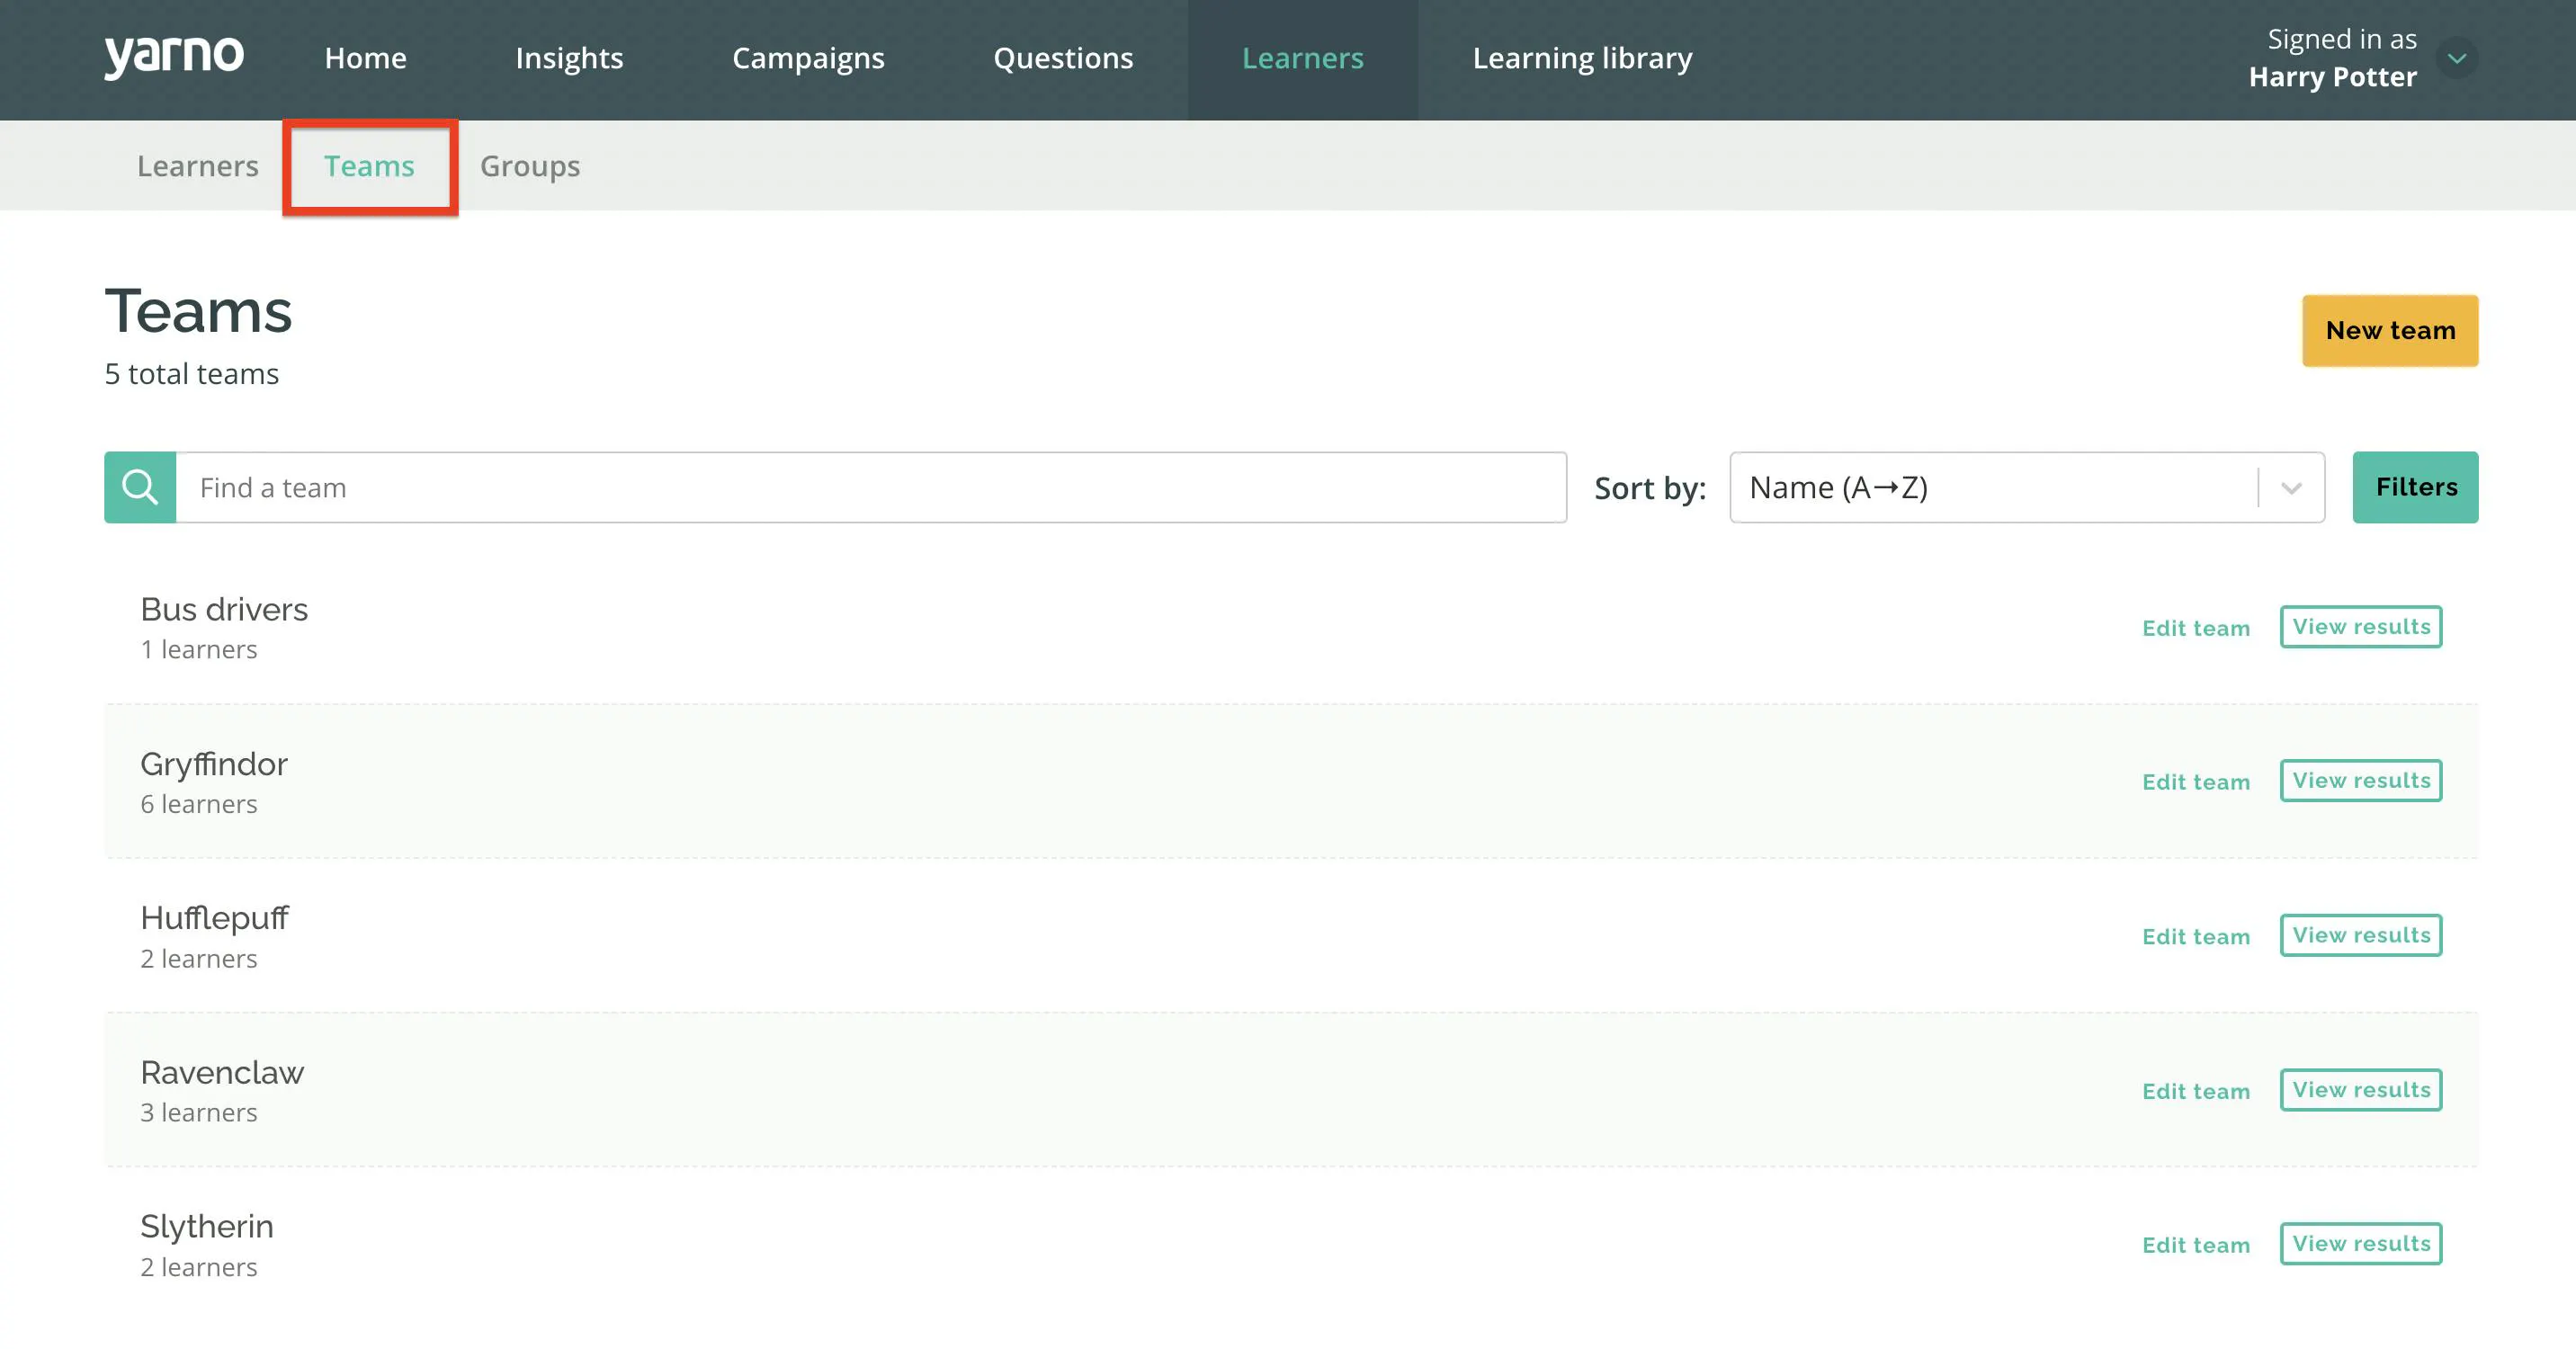
Task: Click the Ravenclaw team name
Action: [222, 1072]
